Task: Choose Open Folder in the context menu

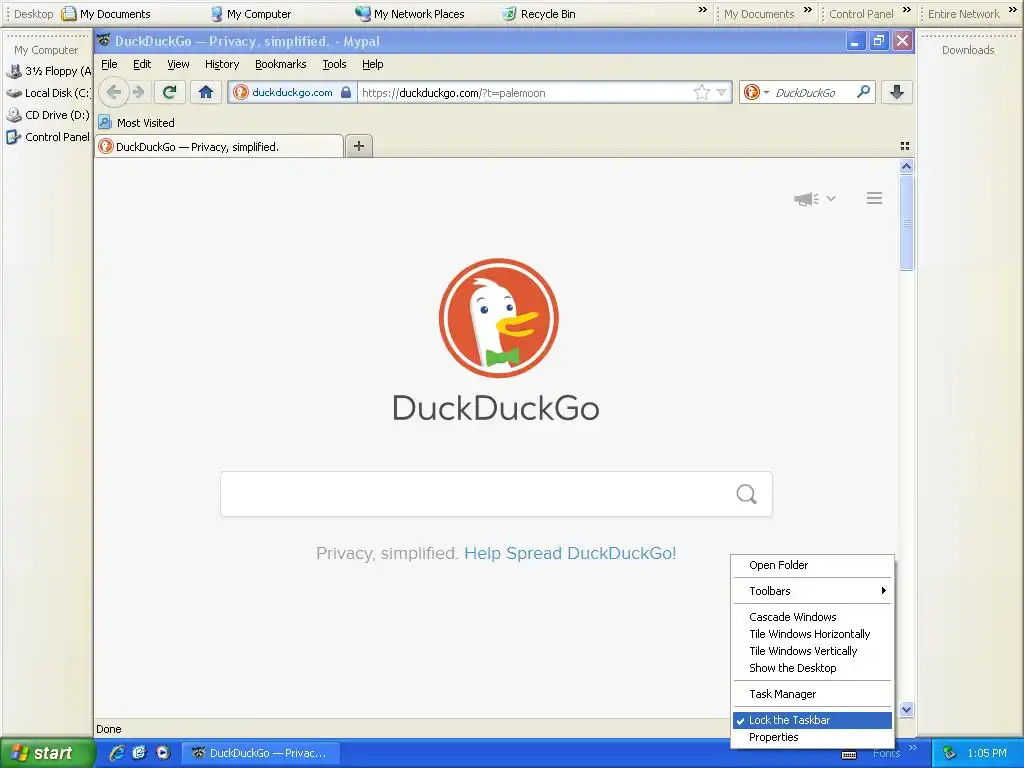Action: [x=812, y=565]
